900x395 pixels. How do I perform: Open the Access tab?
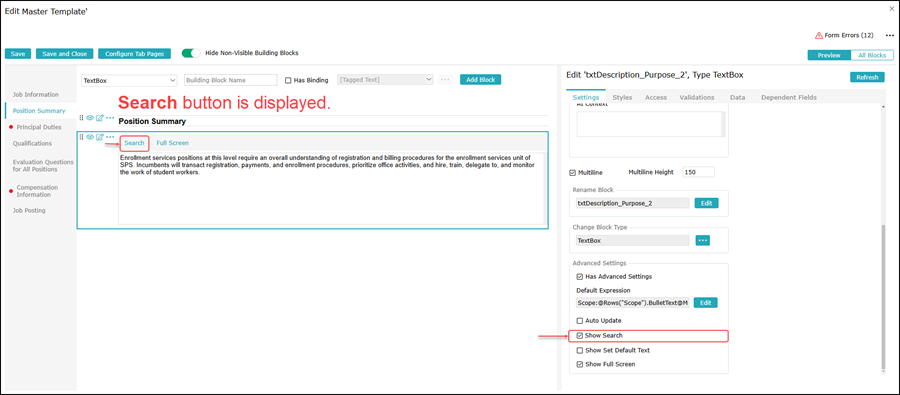[655, 98]
